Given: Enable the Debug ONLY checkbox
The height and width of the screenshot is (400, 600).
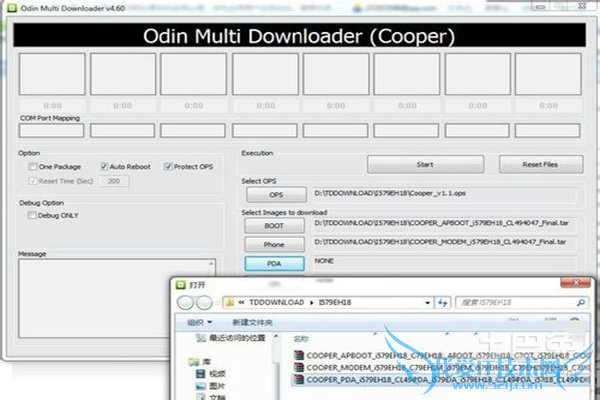Looking at the screenshot, I should [32, 216].
